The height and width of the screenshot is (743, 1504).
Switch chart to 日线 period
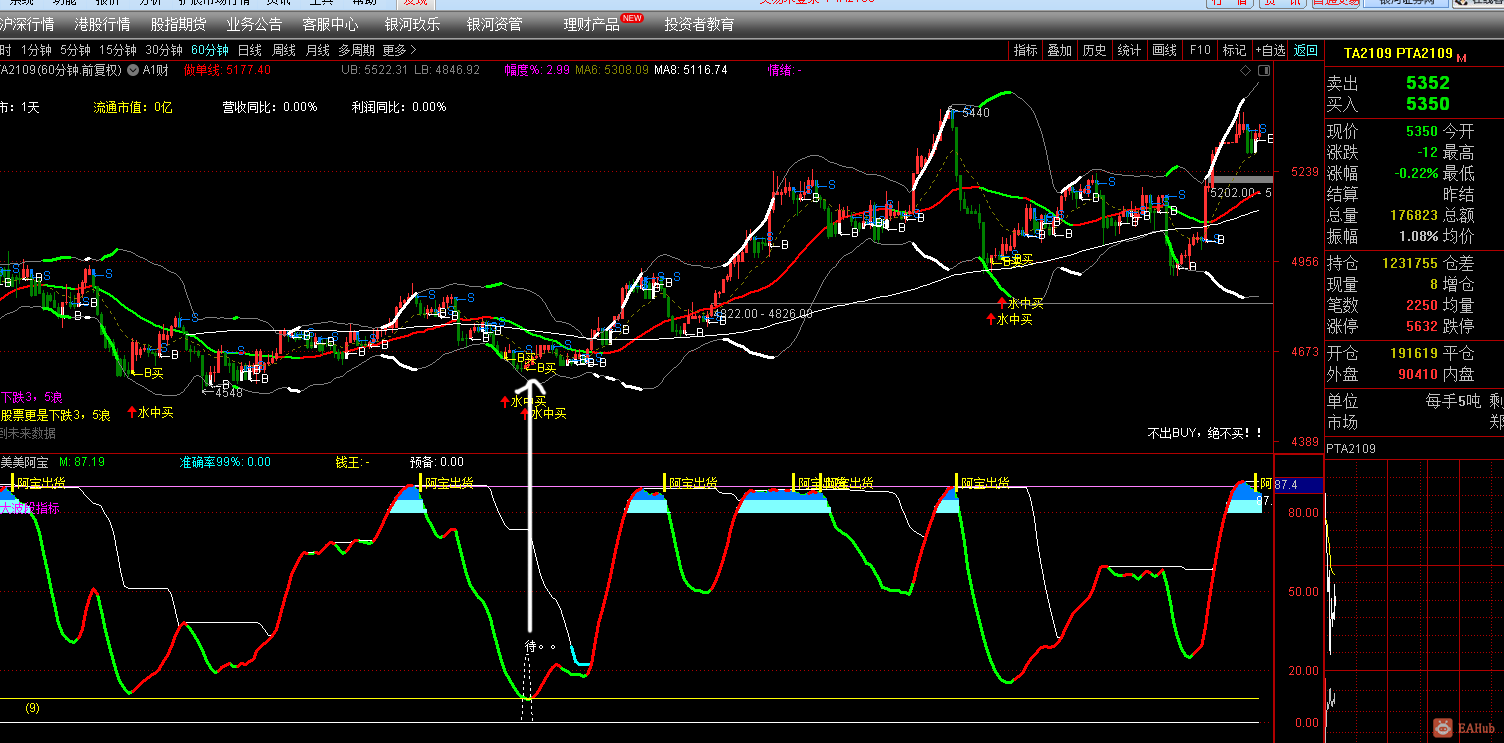click(x=249, y=50)
